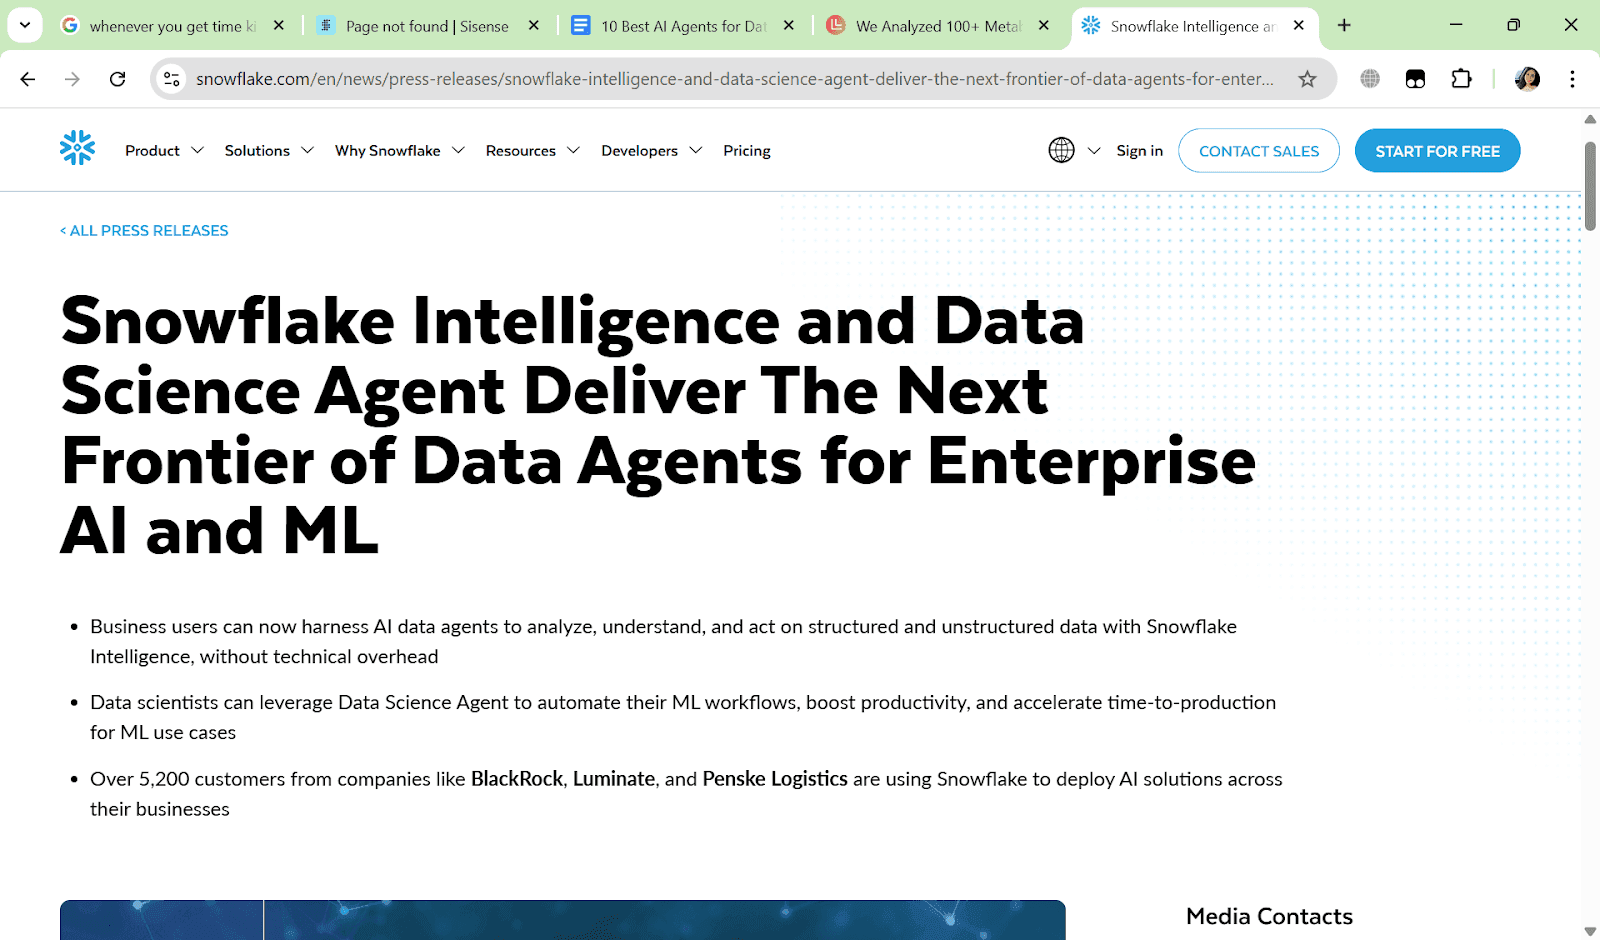Click START FOR FREE button
This screenshot has height=940, width=1600.
click(1437, 150)
